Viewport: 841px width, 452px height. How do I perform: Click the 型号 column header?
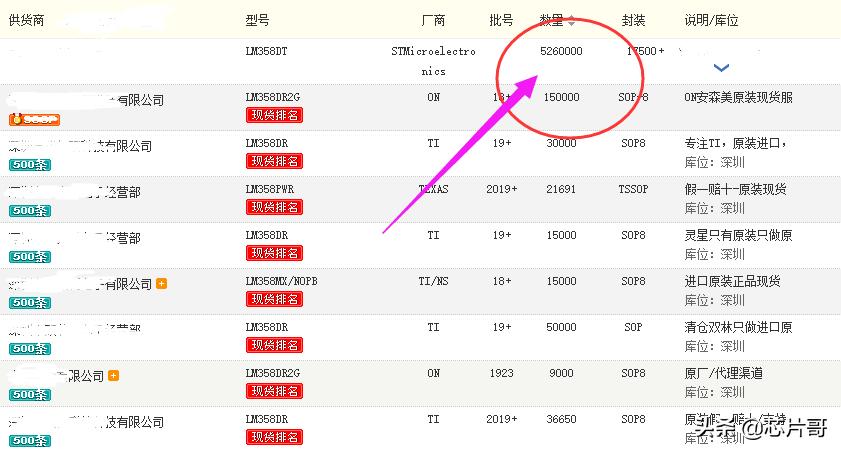(257, 21)
